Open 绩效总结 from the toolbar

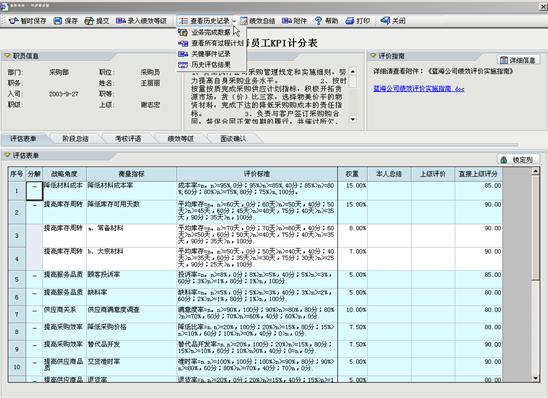258,21
